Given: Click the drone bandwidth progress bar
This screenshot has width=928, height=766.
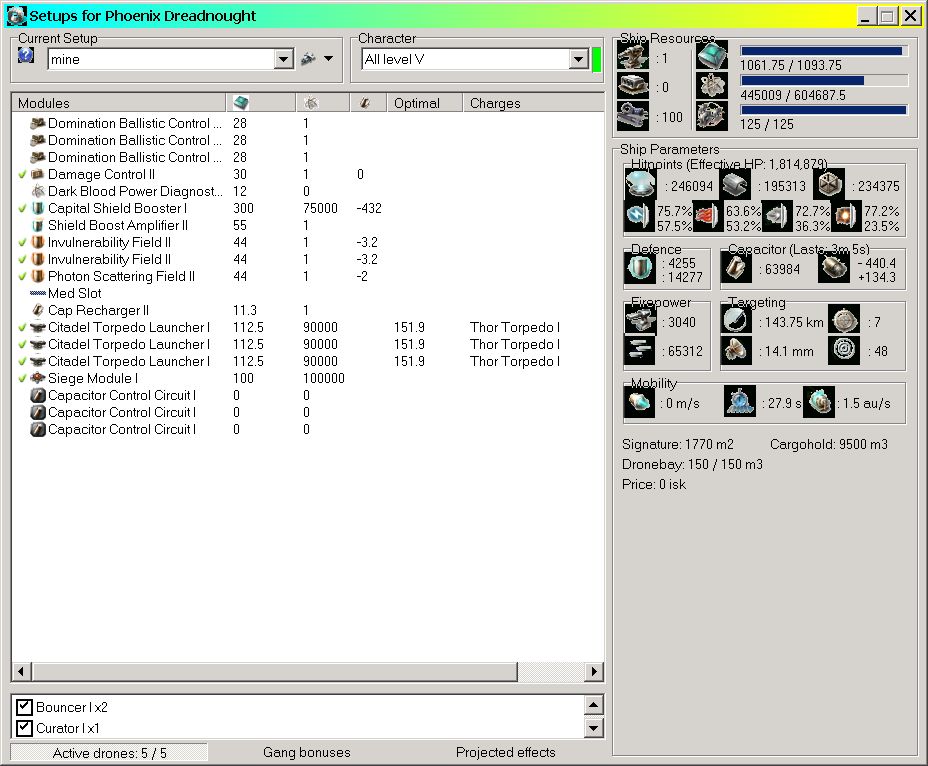Looking at the screenshot, I should [x=823, y=110].
